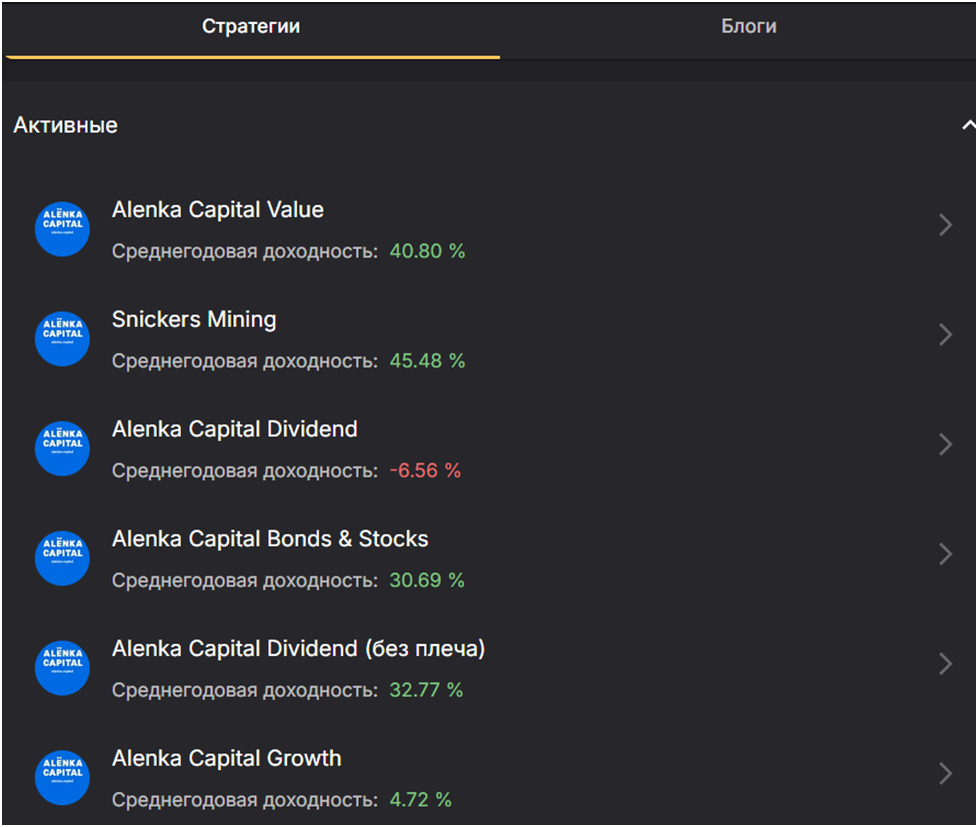Open Alenka Capital Dividend (без плеча) title
Screen dimensions: 978x827
(x=298, y=649)
